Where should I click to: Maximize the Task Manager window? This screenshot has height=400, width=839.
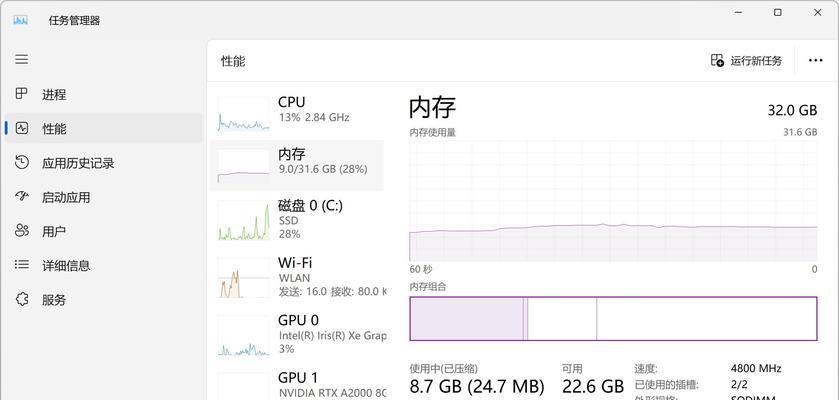click(x=778, y=12)
